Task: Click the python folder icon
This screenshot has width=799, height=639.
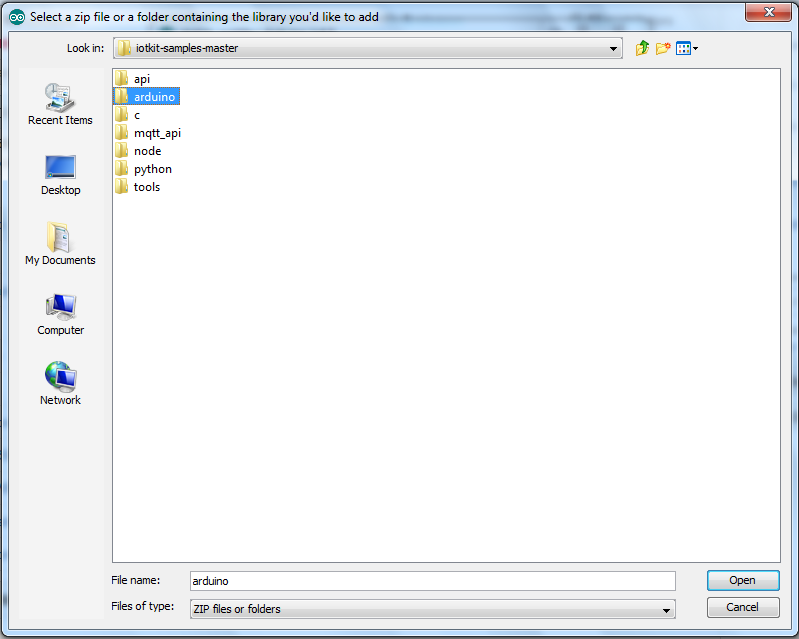Action: tap(121, 169)
